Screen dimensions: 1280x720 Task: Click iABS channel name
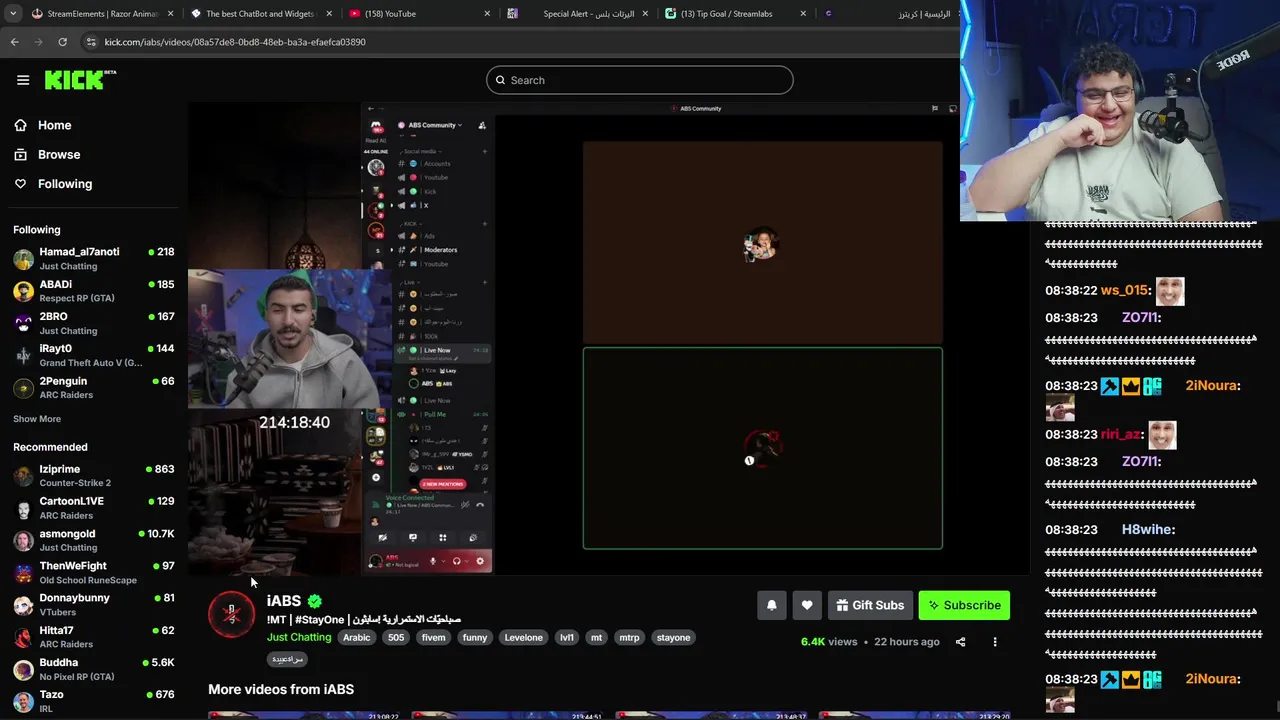coord(284,601)
